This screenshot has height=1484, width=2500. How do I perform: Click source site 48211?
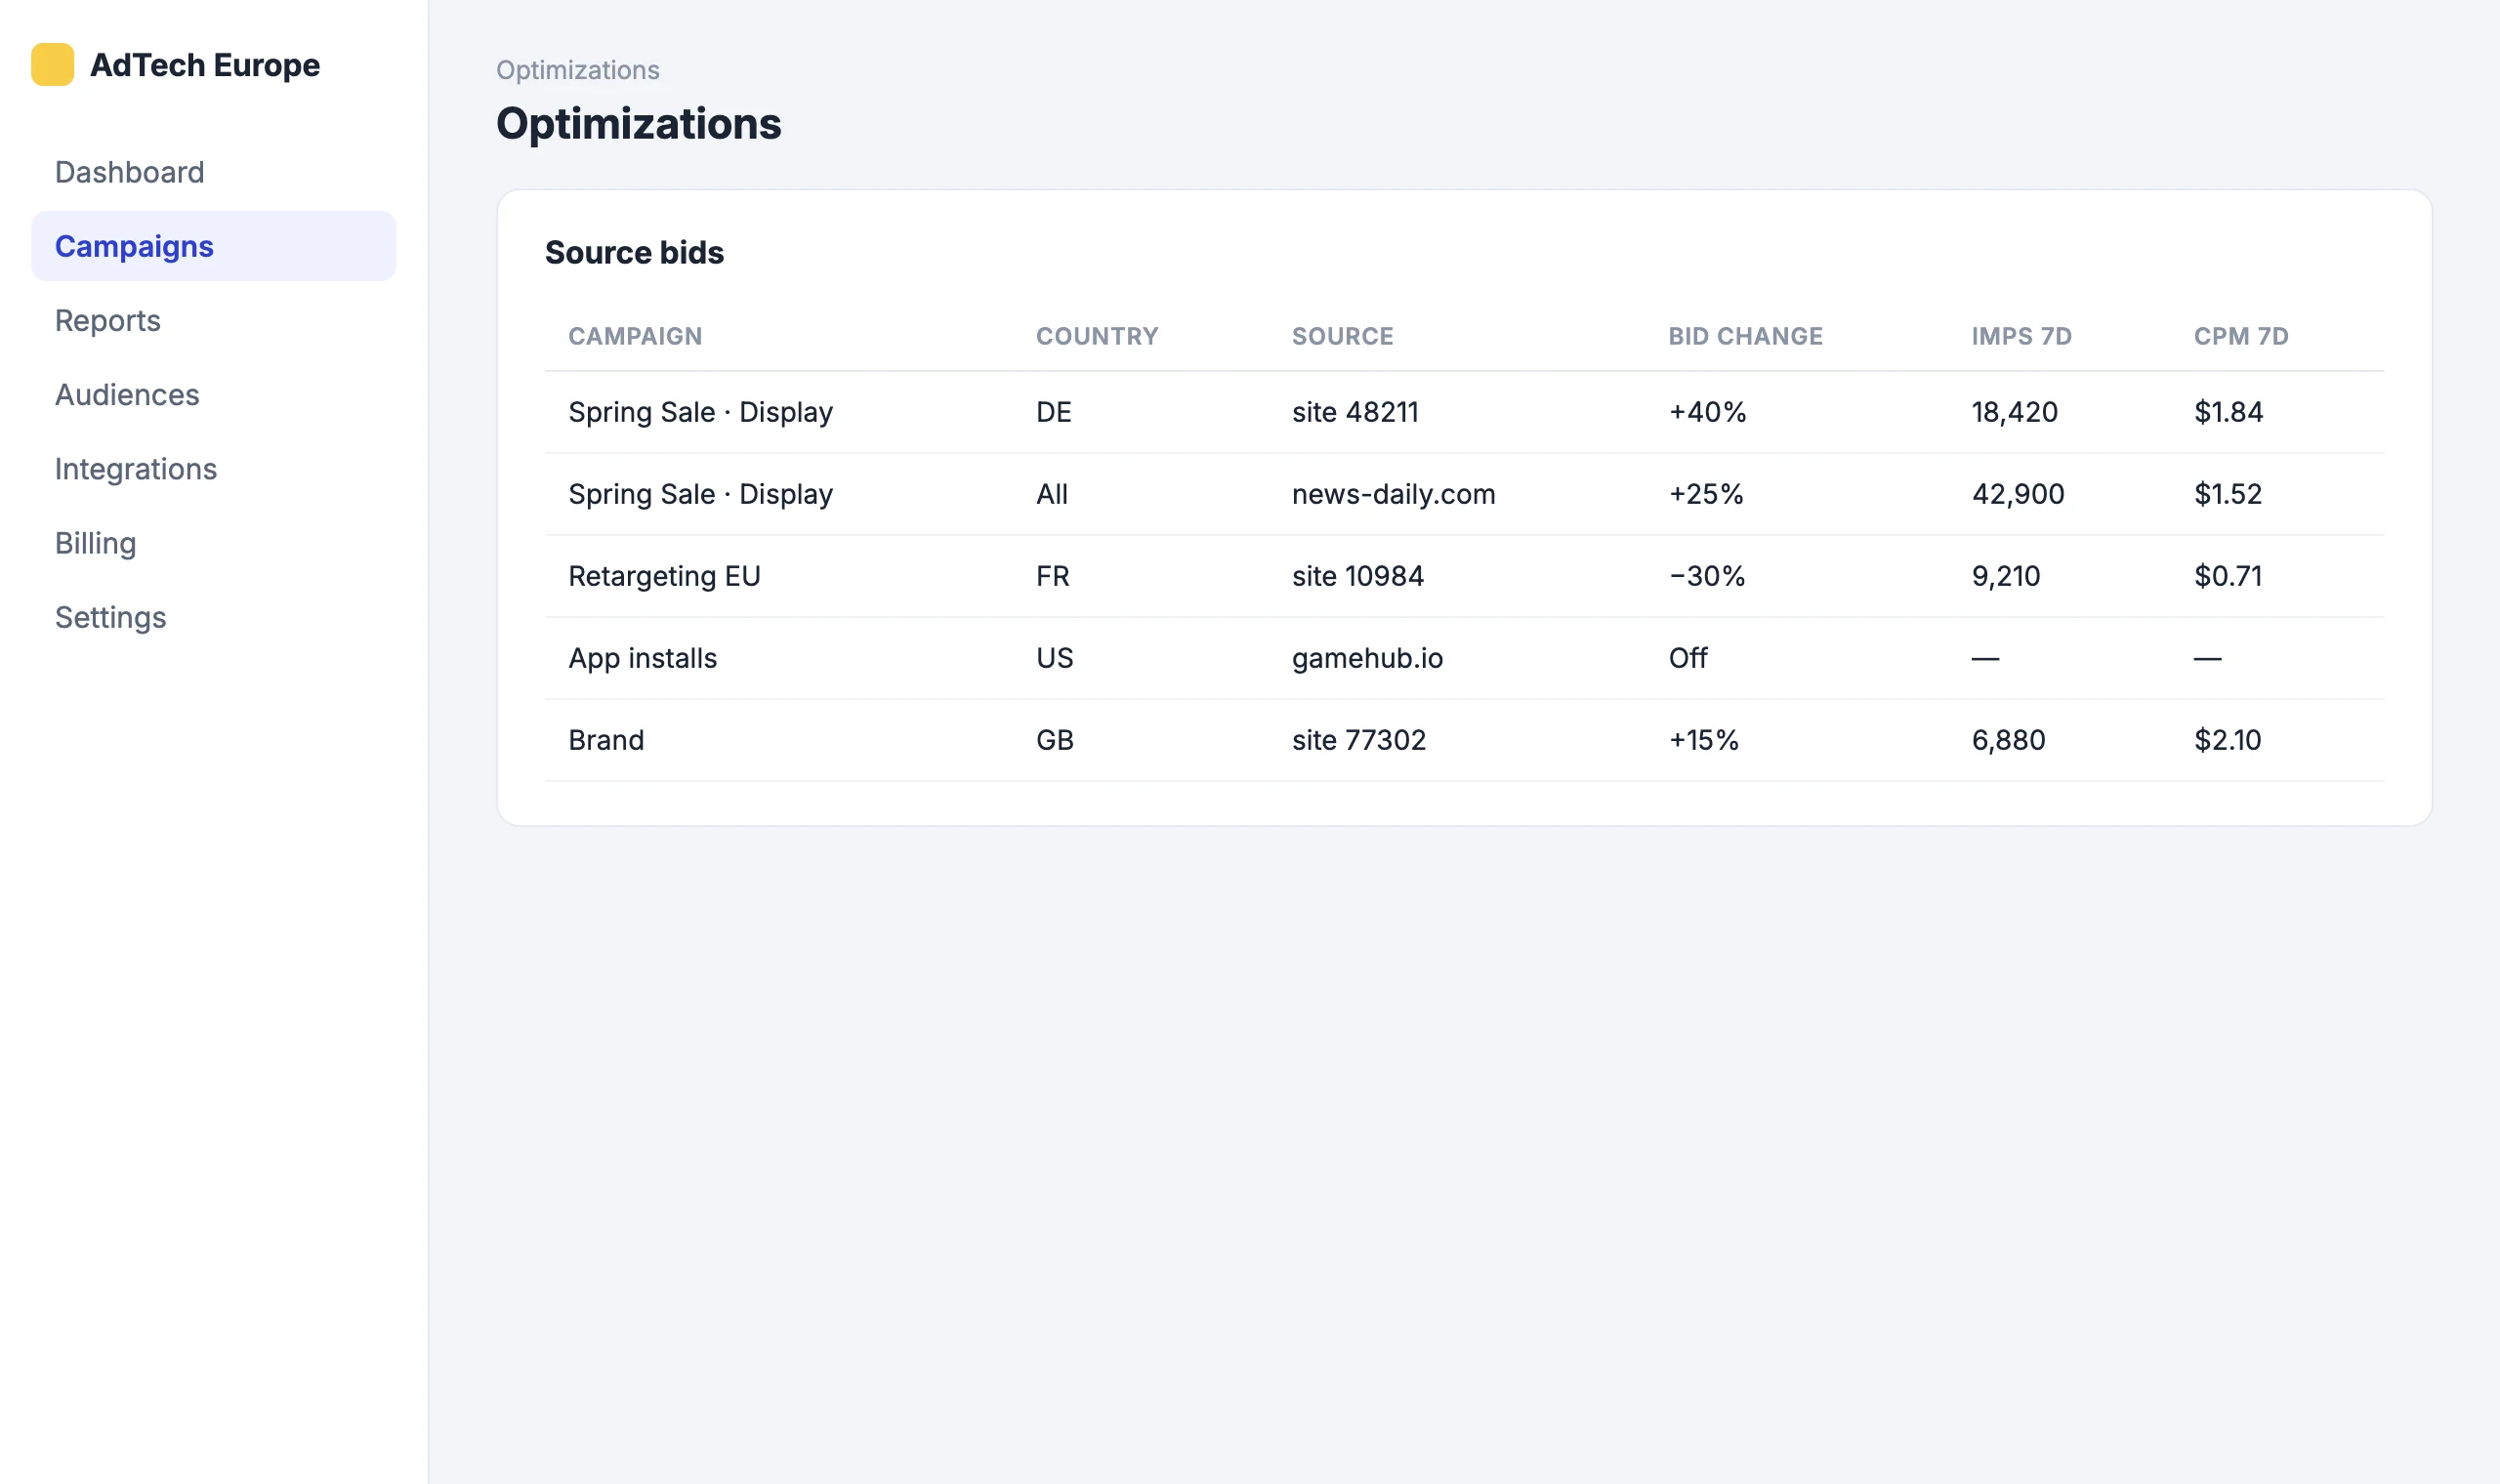[x=1355, y=412]
